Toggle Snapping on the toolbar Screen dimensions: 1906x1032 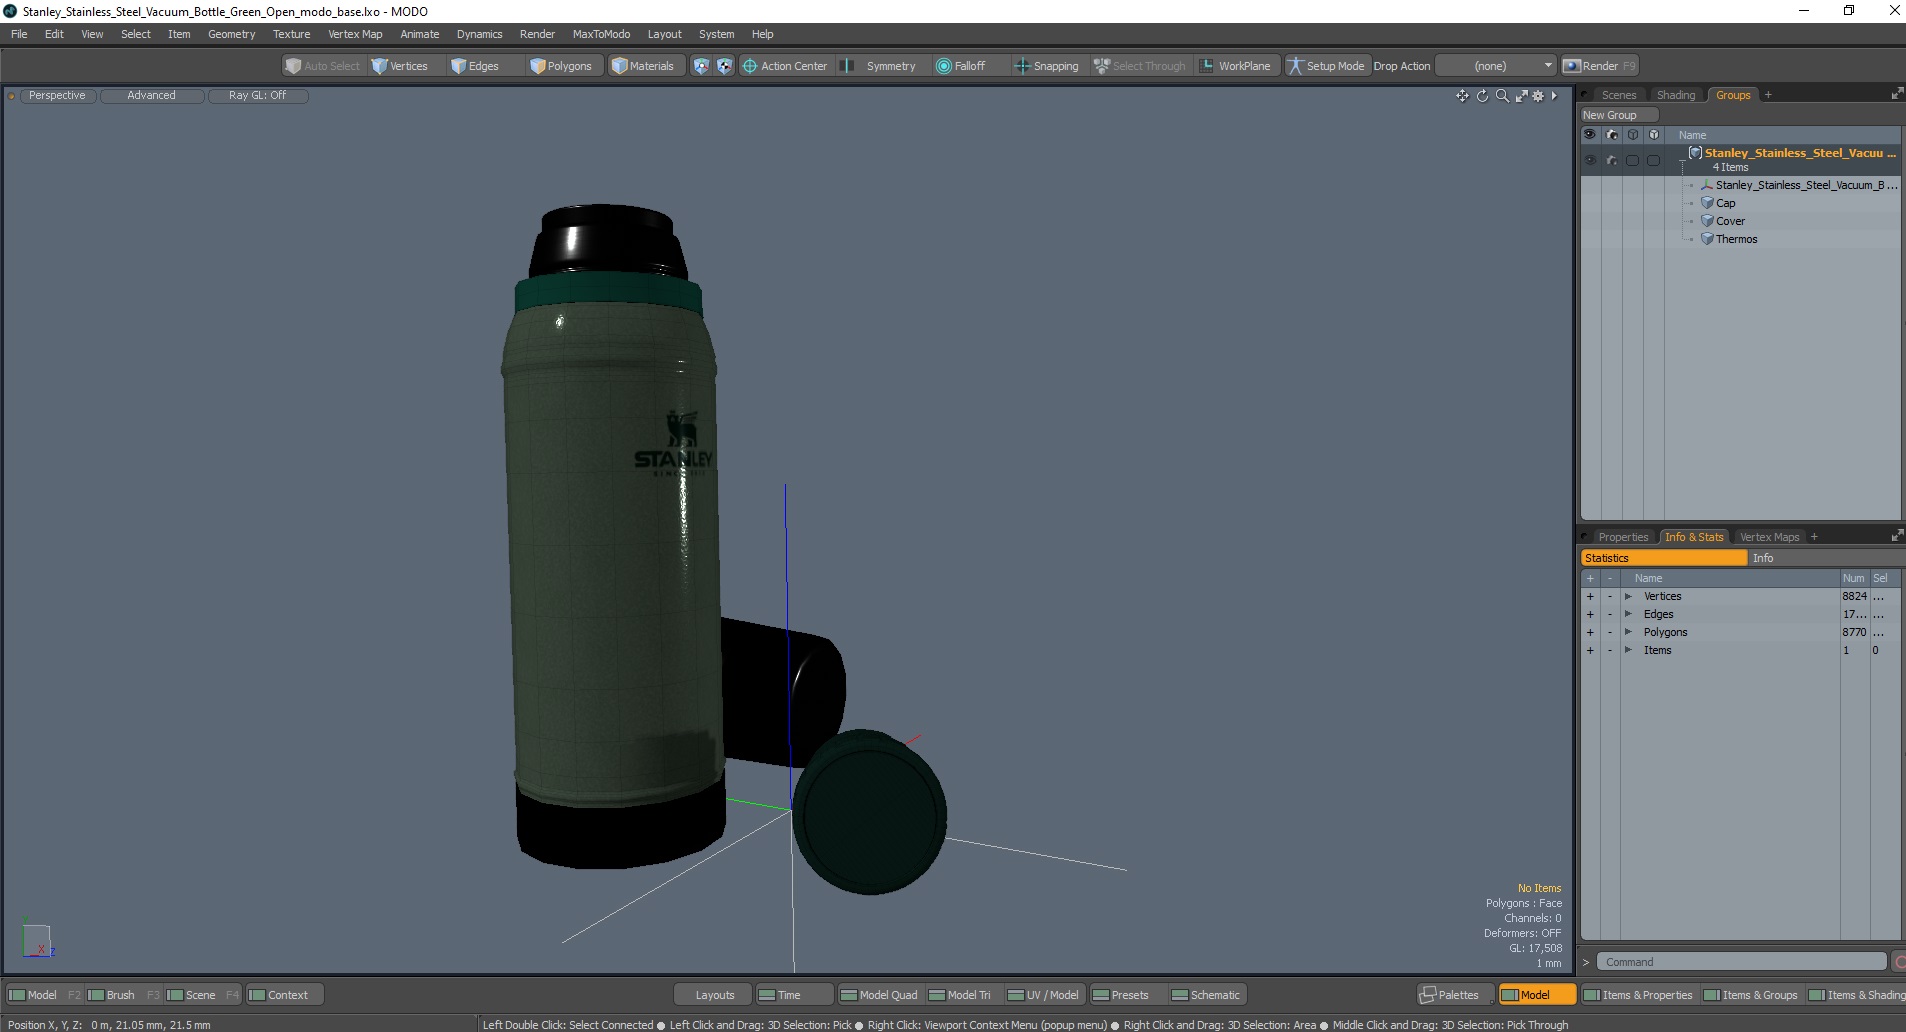click(x=1046, y=66)
